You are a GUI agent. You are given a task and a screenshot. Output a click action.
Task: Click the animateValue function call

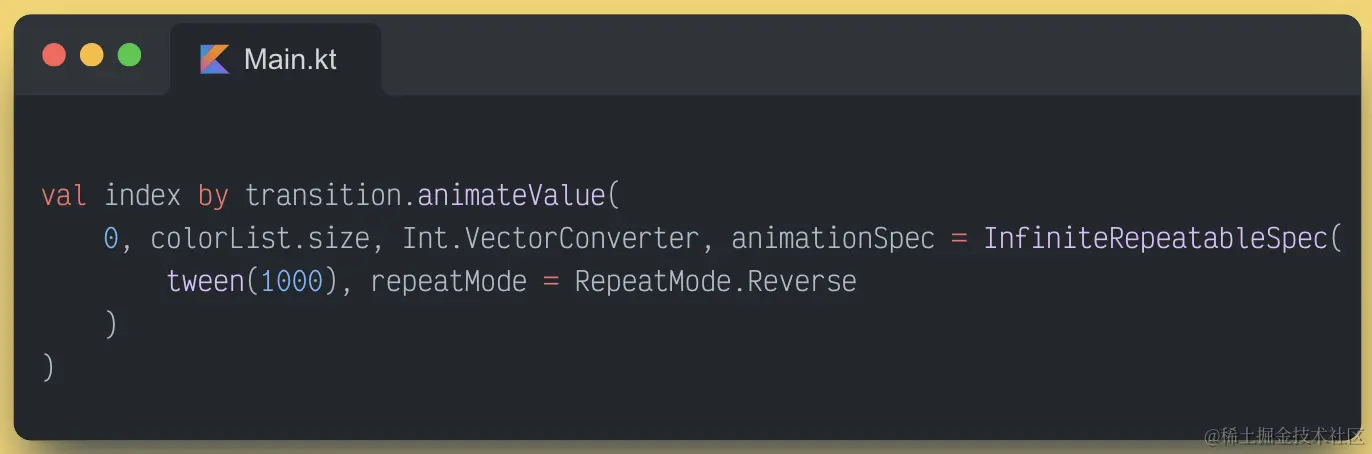coord(511,195)
